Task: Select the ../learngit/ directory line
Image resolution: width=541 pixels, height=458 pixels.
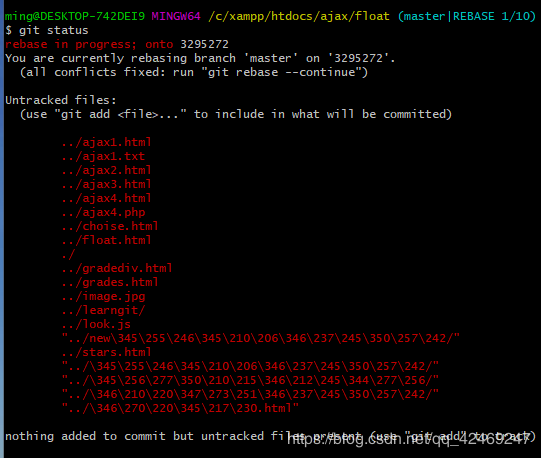Action: [103, 310]
